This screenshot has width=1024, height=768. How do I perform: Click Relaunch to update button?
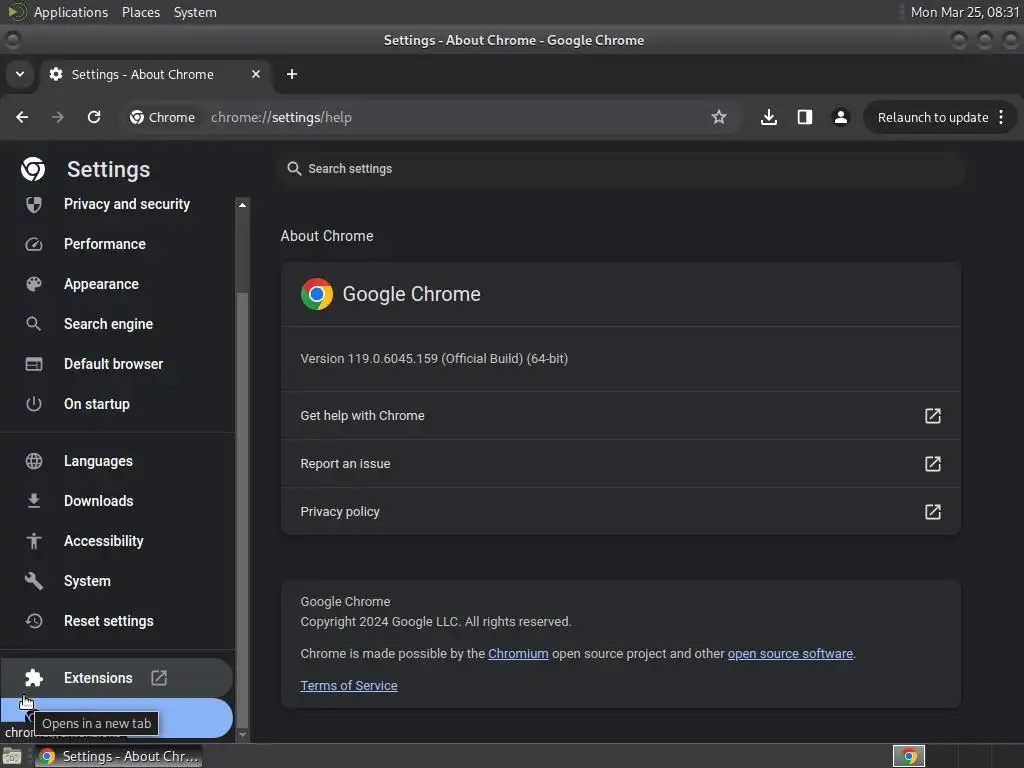(x=933, y=118)
